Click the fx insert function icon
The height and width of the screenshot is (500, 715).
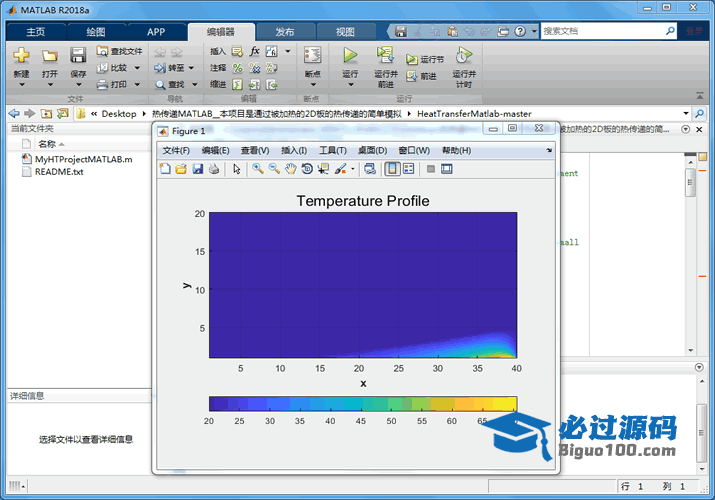[x=254, y=51]
